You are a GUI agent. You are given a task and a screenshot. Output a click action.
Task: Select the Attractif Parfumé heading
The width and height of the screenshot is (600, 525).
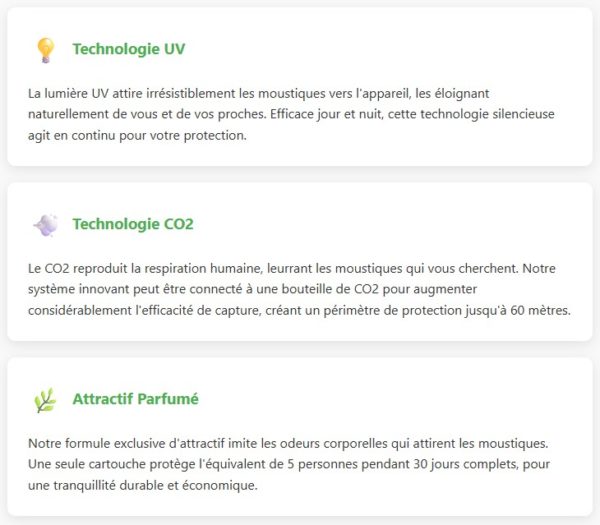[135, 399]
